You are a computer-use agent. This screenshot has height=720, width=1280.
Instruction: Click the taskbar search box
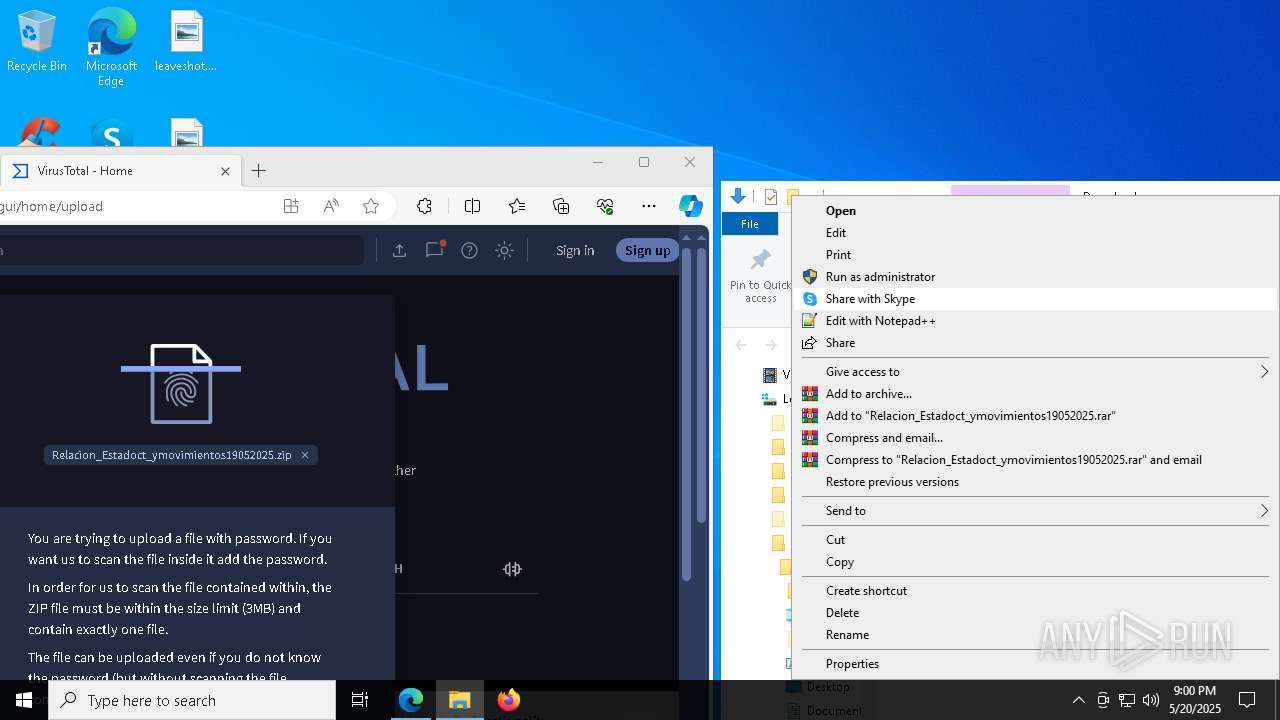tap(192, 700)
